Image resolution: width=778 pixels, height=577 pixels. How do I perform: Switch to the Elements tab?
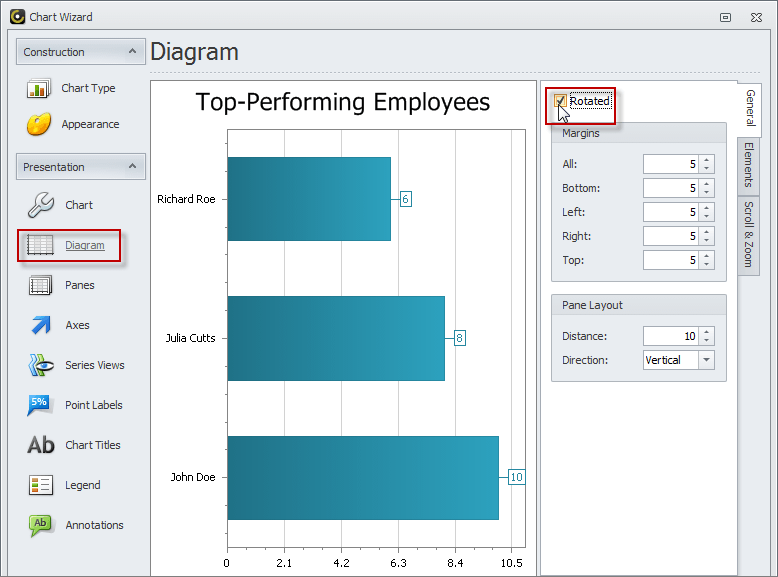point(748,164)
